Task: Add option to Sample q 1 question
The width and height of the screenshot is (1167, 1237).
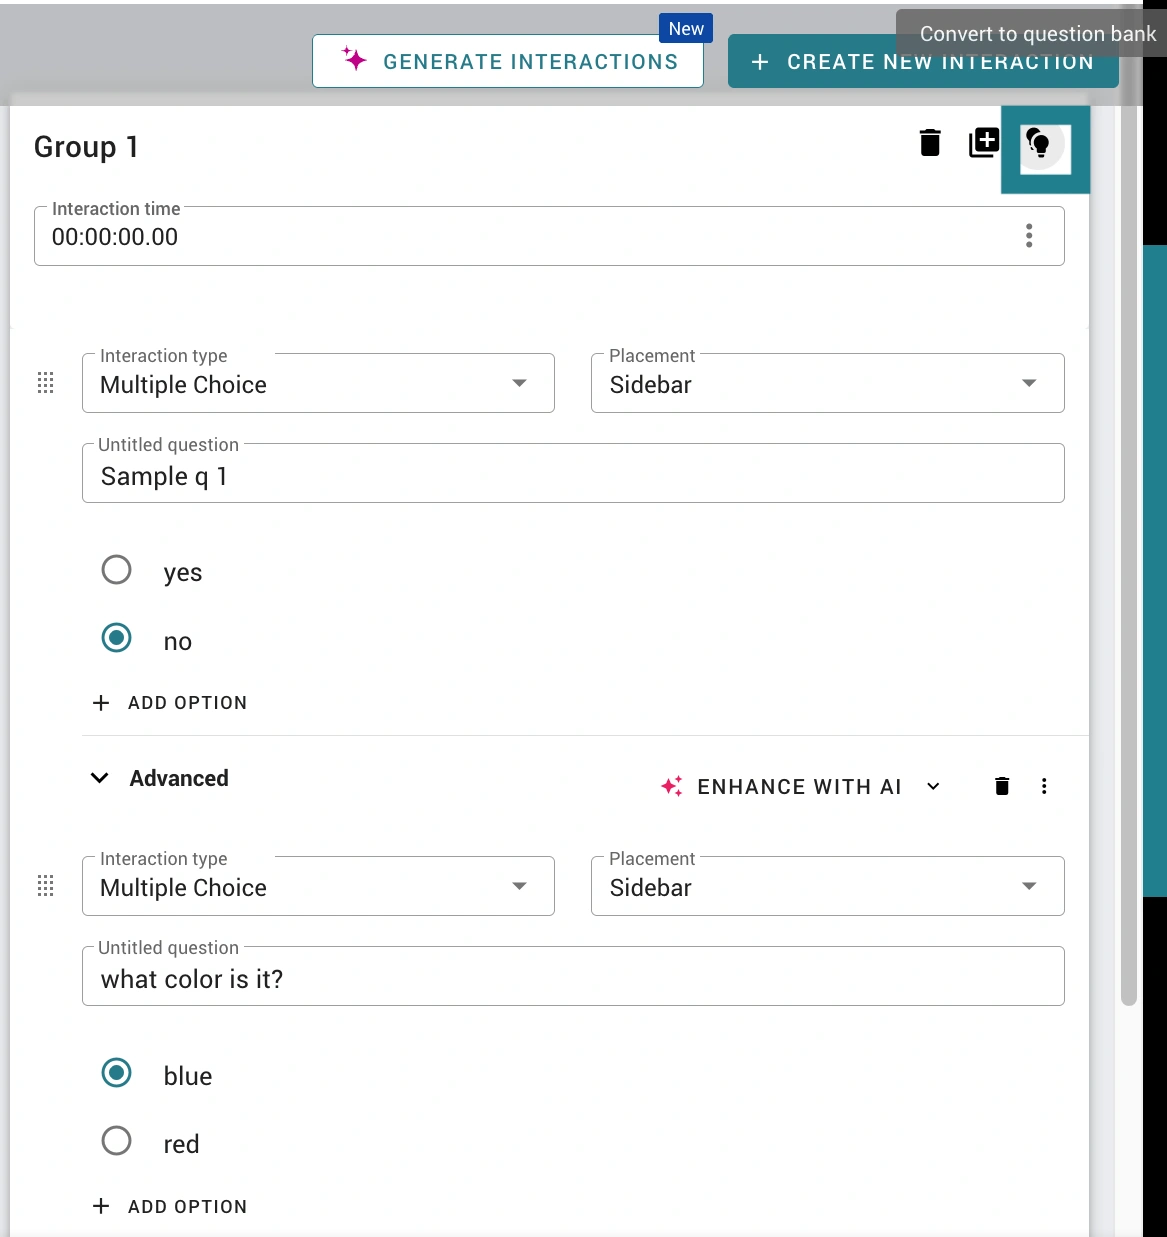Action: tap(170, 703)
